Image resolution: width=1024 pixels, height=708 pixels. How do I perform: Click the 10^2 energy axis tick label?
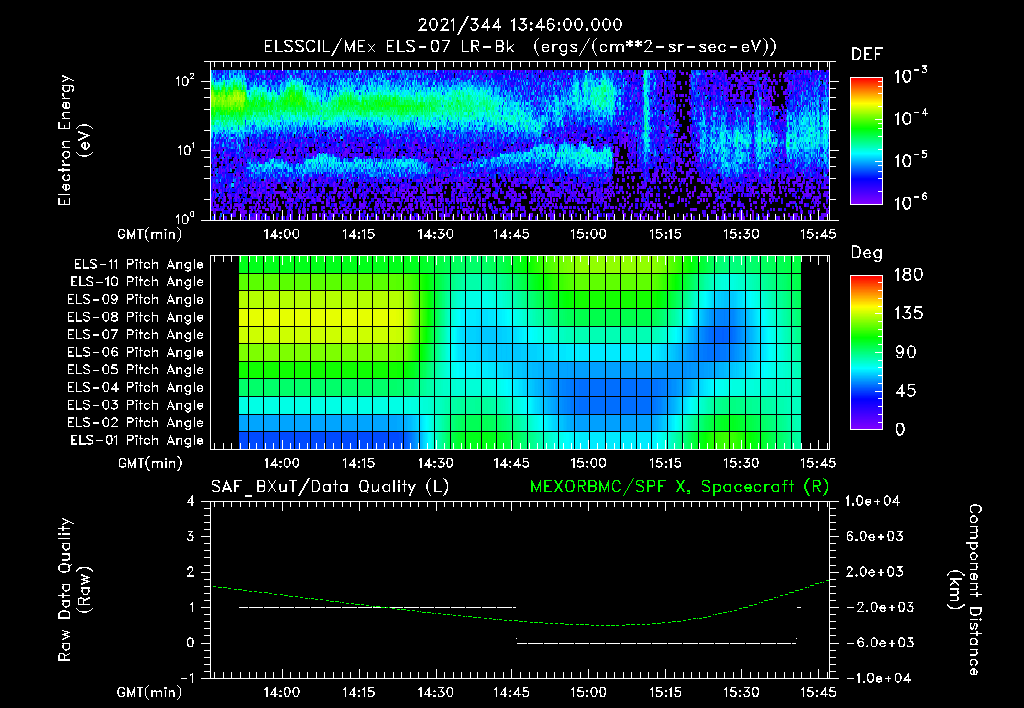pyautogui.click(x=185, y=81)
